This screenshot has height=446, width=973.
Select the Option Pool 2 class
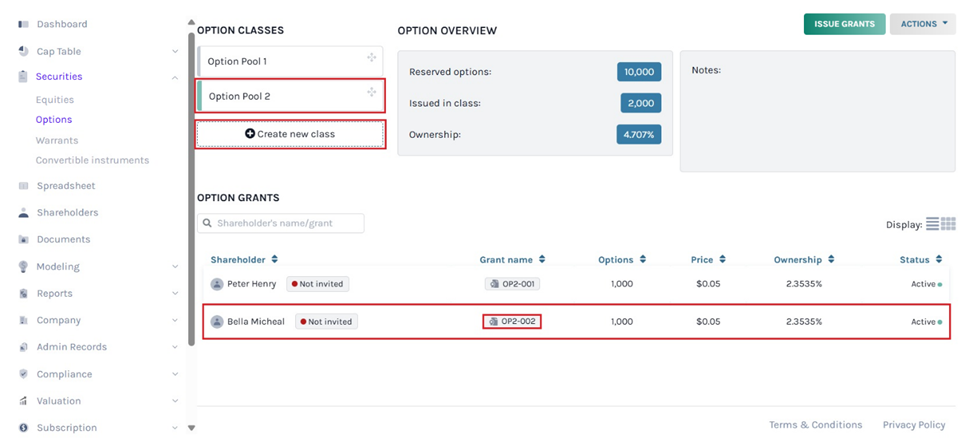290,96
